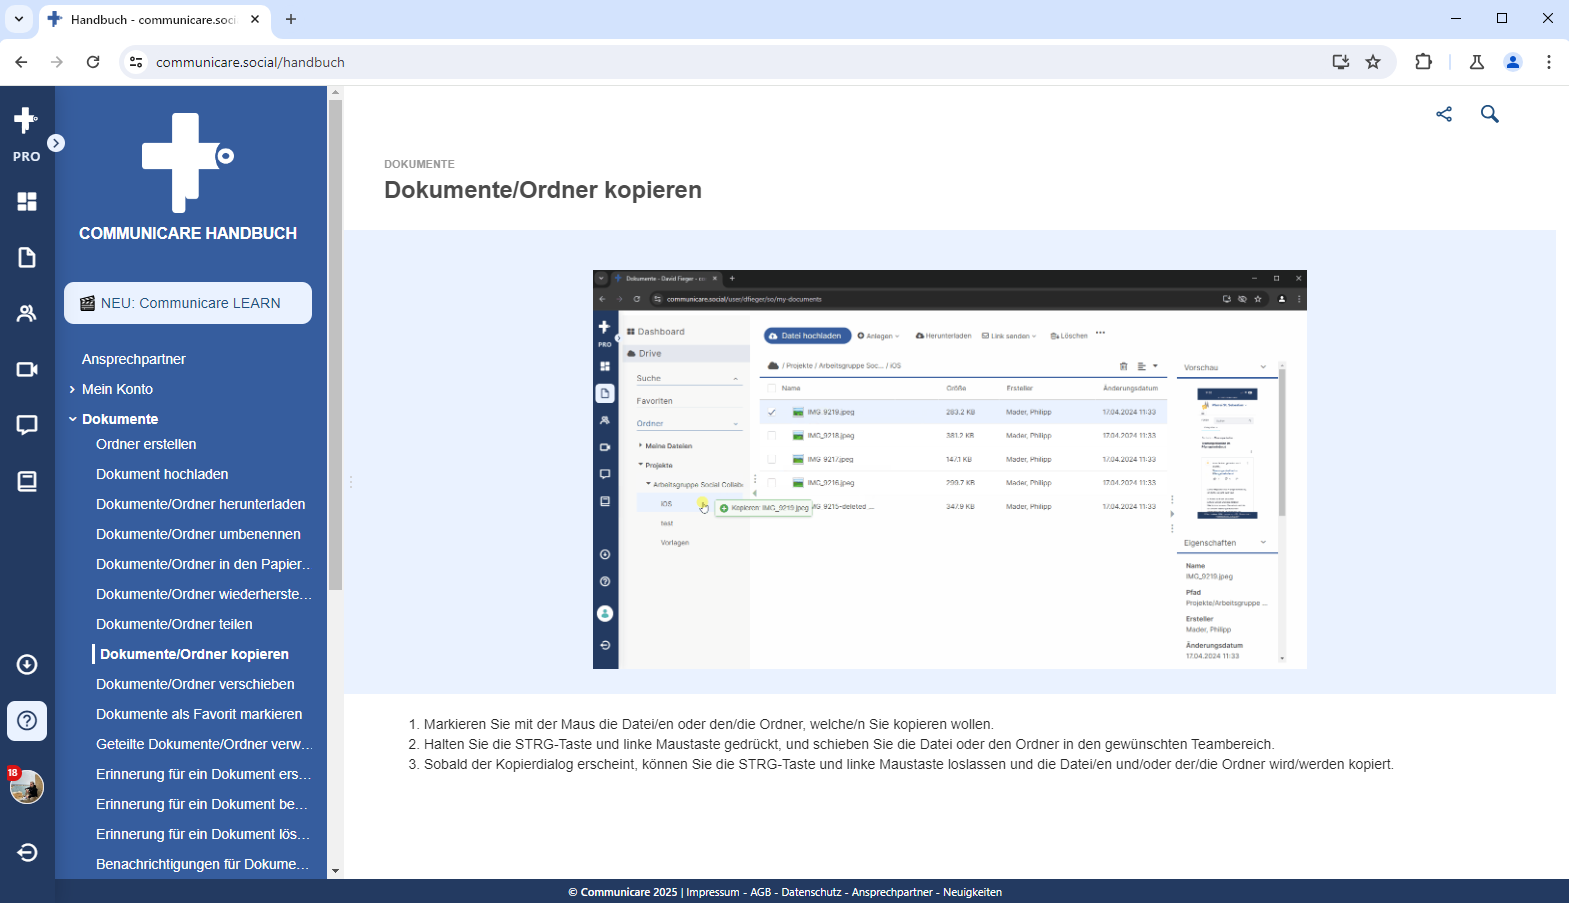Click the logout icon in left rail
1569x903 pixels.
(27, 853)
